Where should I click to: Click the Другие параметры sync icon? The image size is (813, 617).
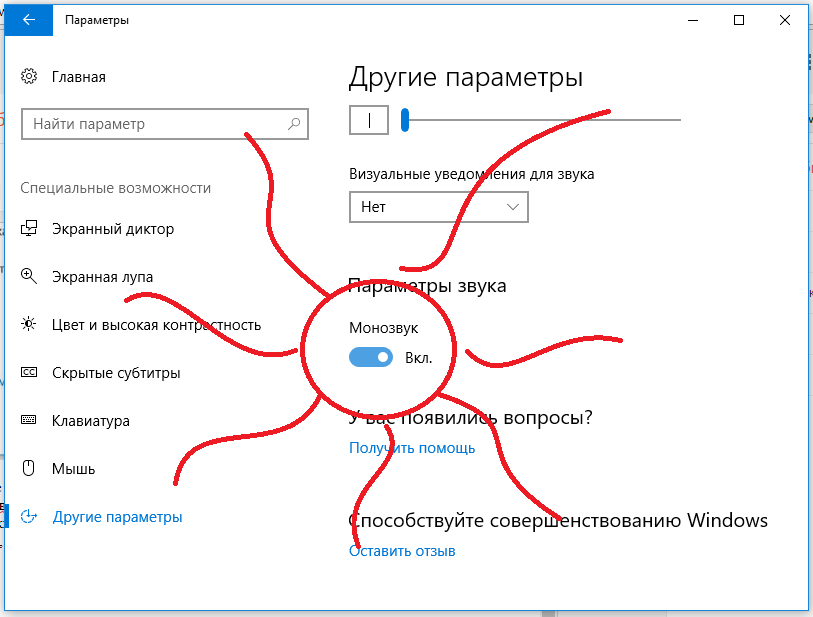coord(29,516)
